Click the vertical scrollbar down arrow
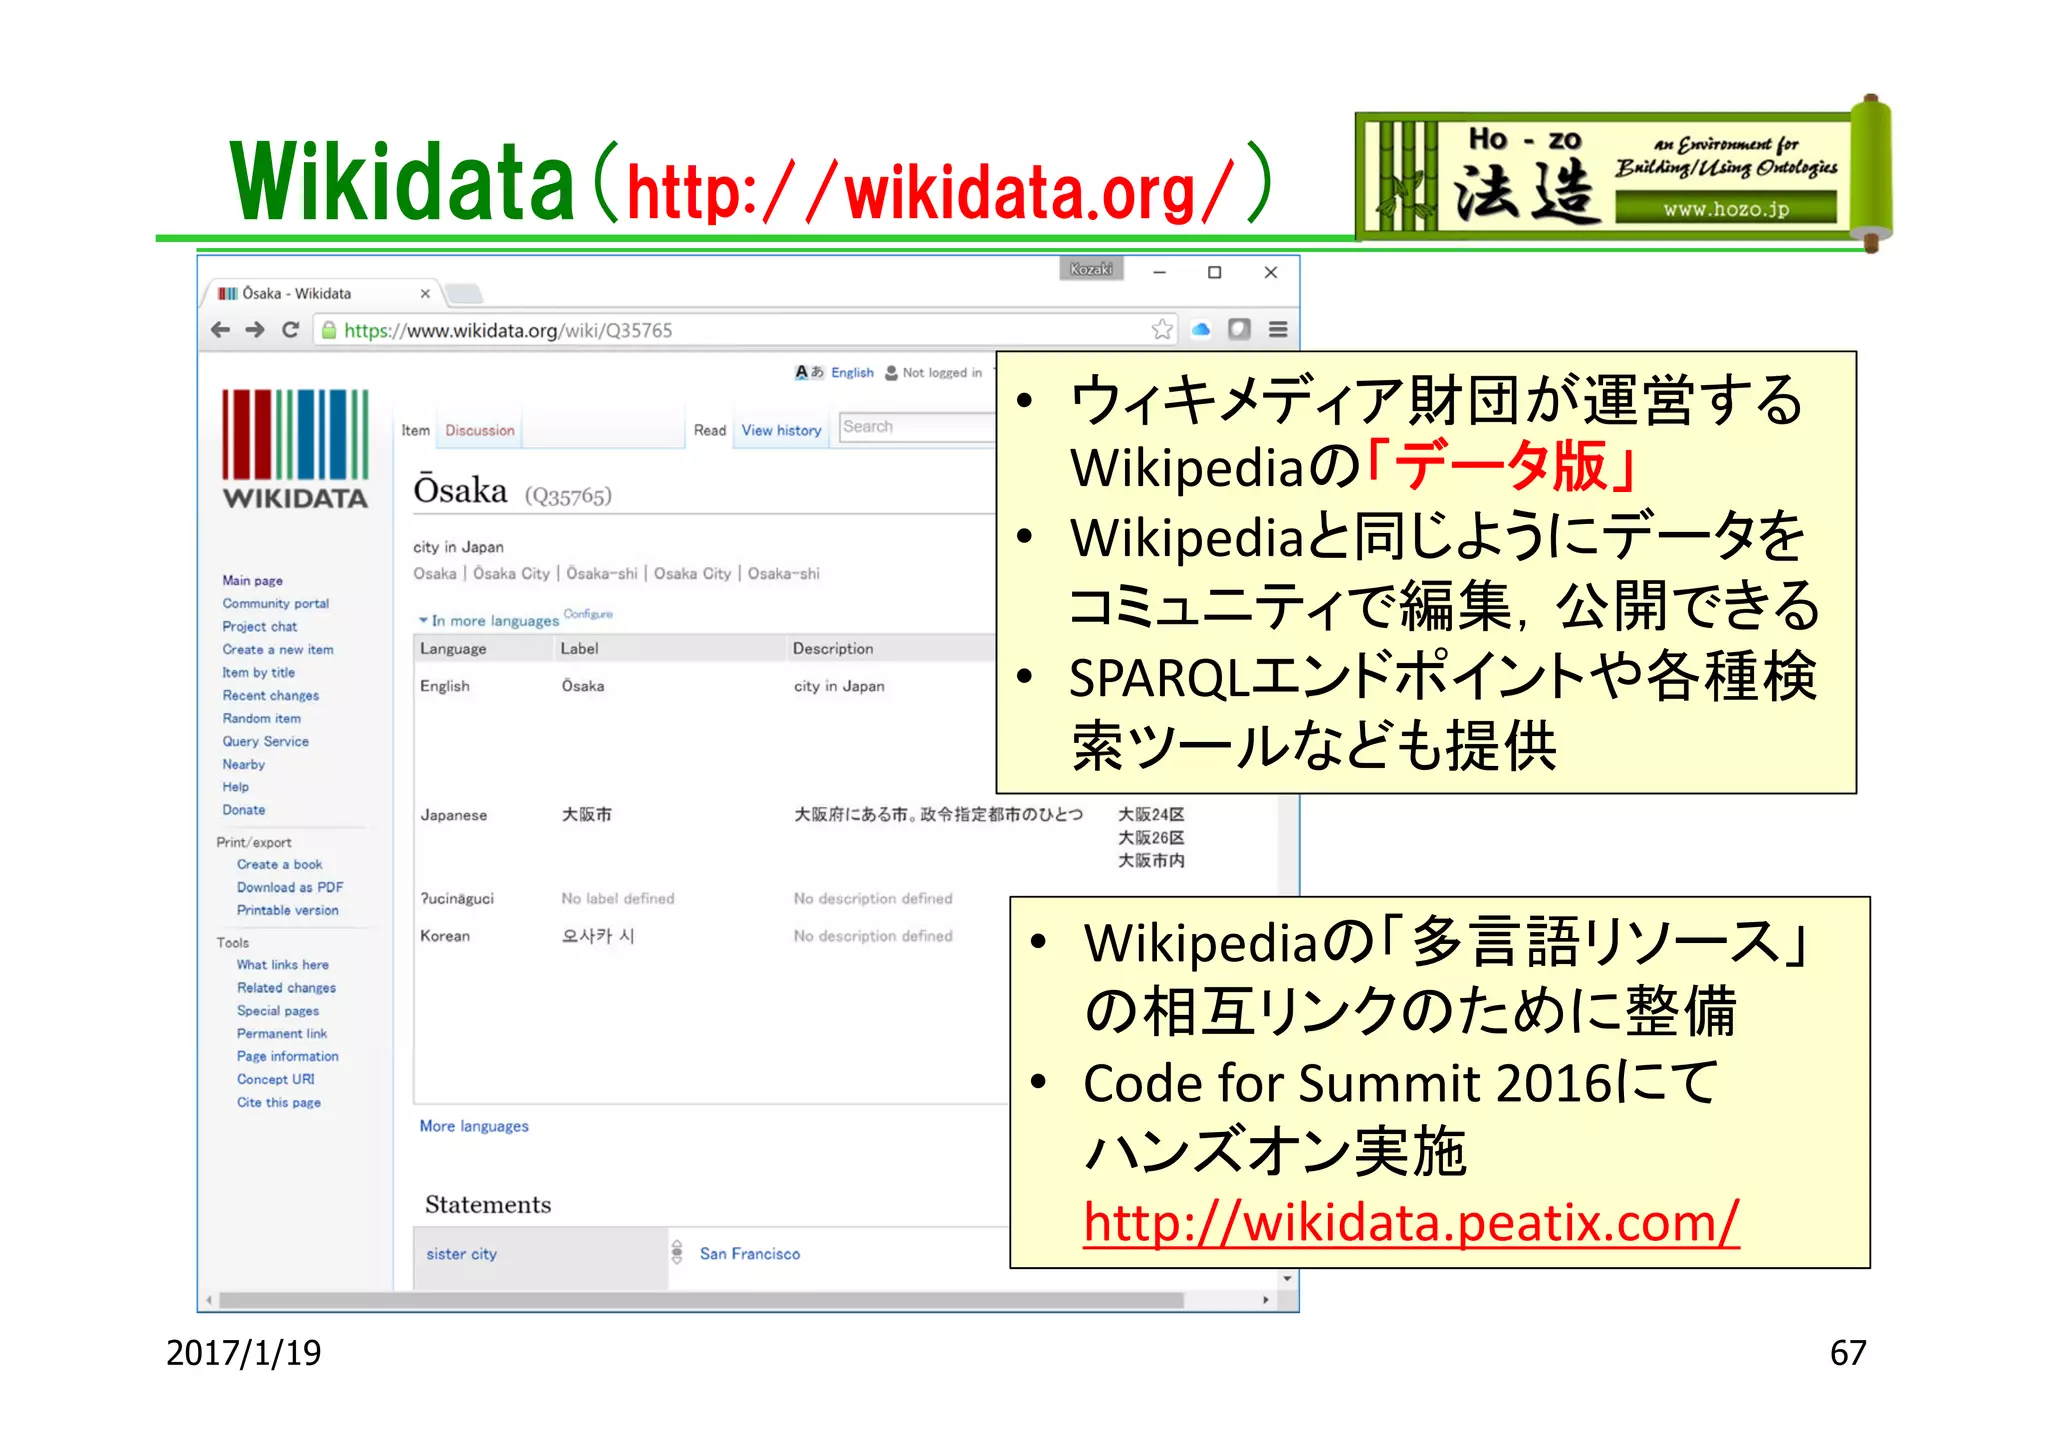Screen dimensions: 2048x1448 [1288, 1279]
